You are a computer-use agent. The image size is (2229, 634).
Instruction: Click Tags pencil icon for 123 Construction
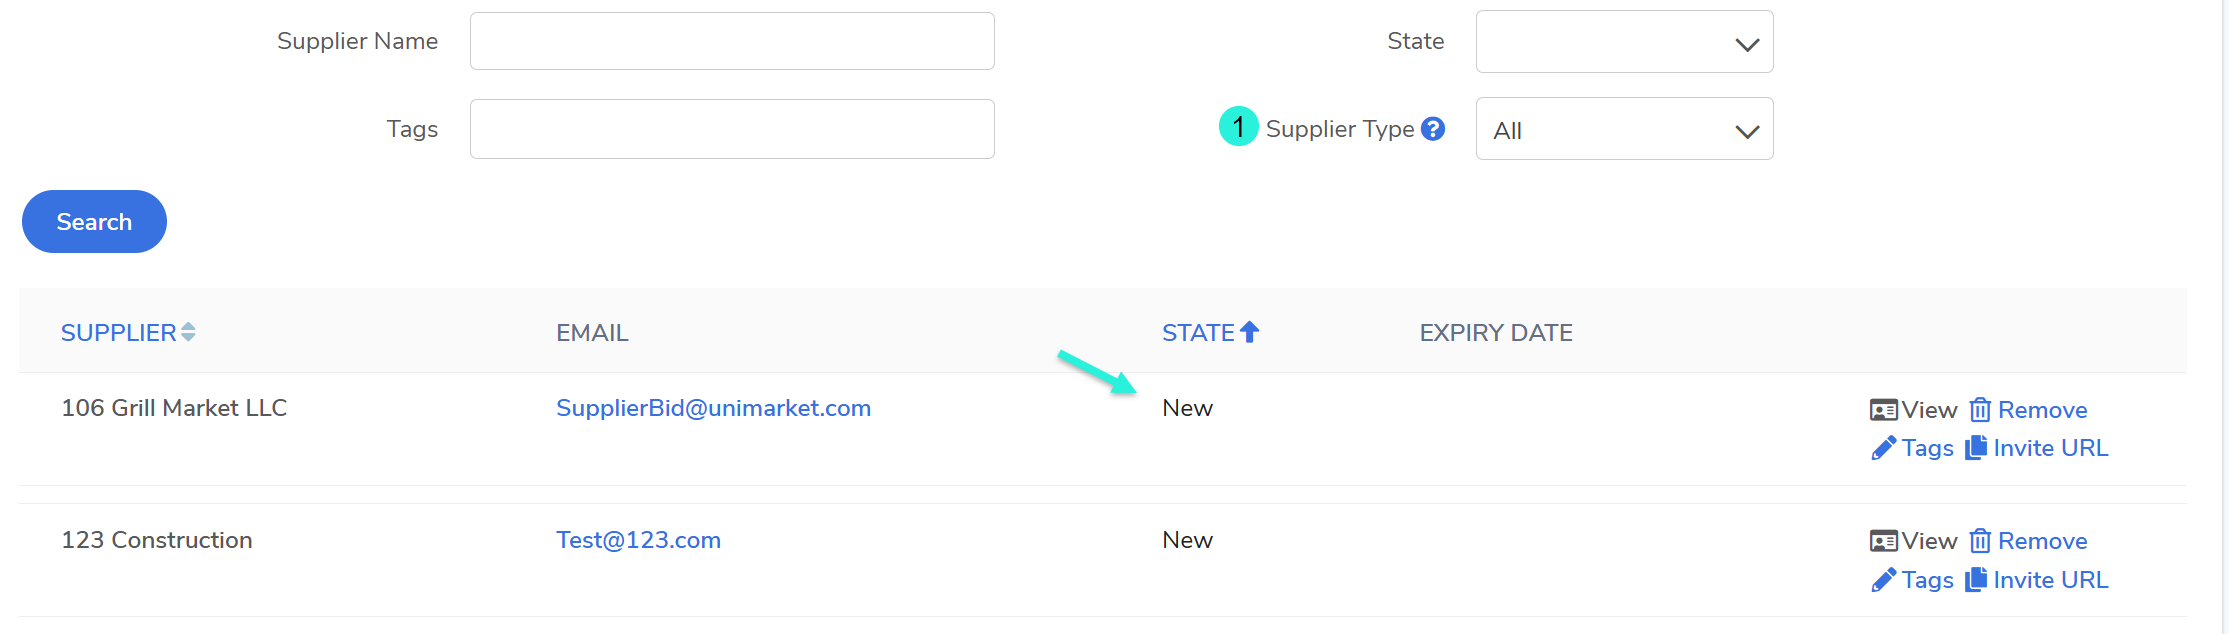(x=1884, y=580)
